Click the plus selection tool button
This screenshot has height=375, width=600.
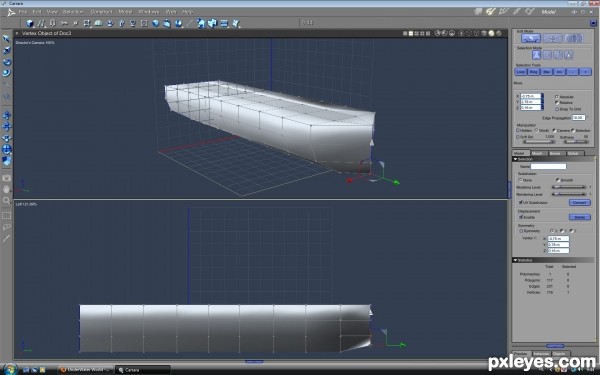[585, 72]
